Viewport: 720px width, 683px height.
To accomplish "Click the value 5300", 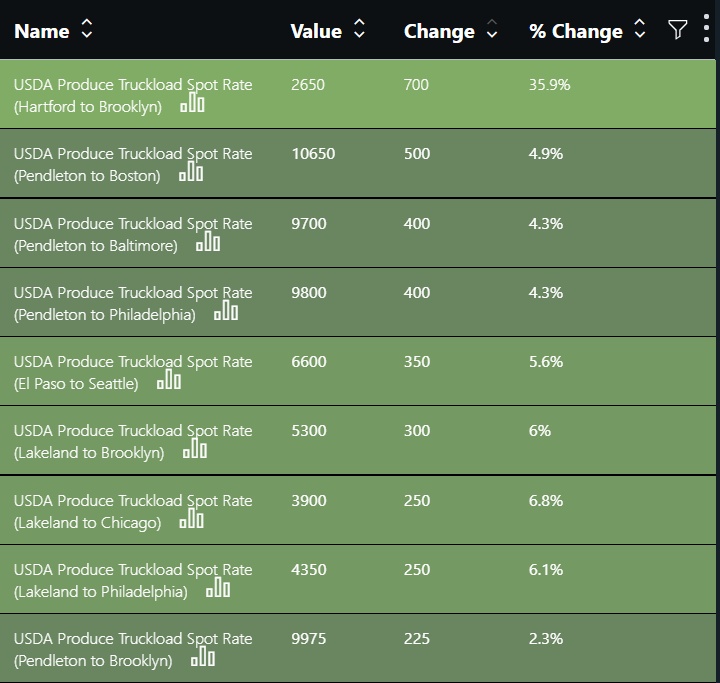I will [309, 430].
